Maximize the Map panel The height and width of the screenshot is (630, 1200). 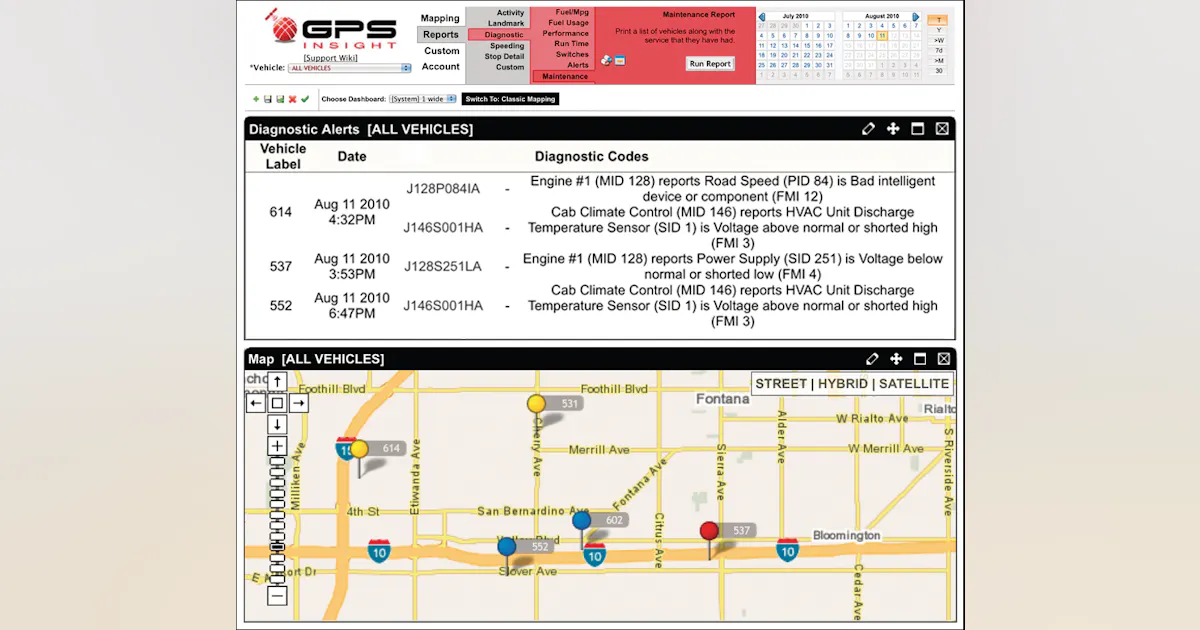pyautogui.click(x=920, y=358)
